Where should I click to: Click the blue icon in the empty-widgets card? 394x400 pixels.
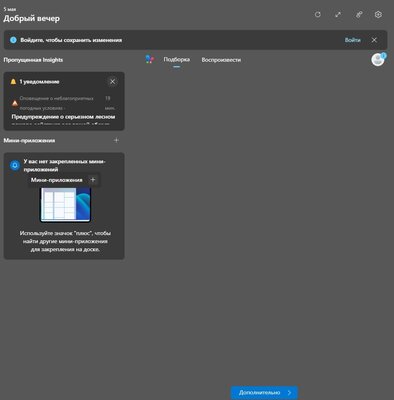pyautogui.click(x=15, y=165)
